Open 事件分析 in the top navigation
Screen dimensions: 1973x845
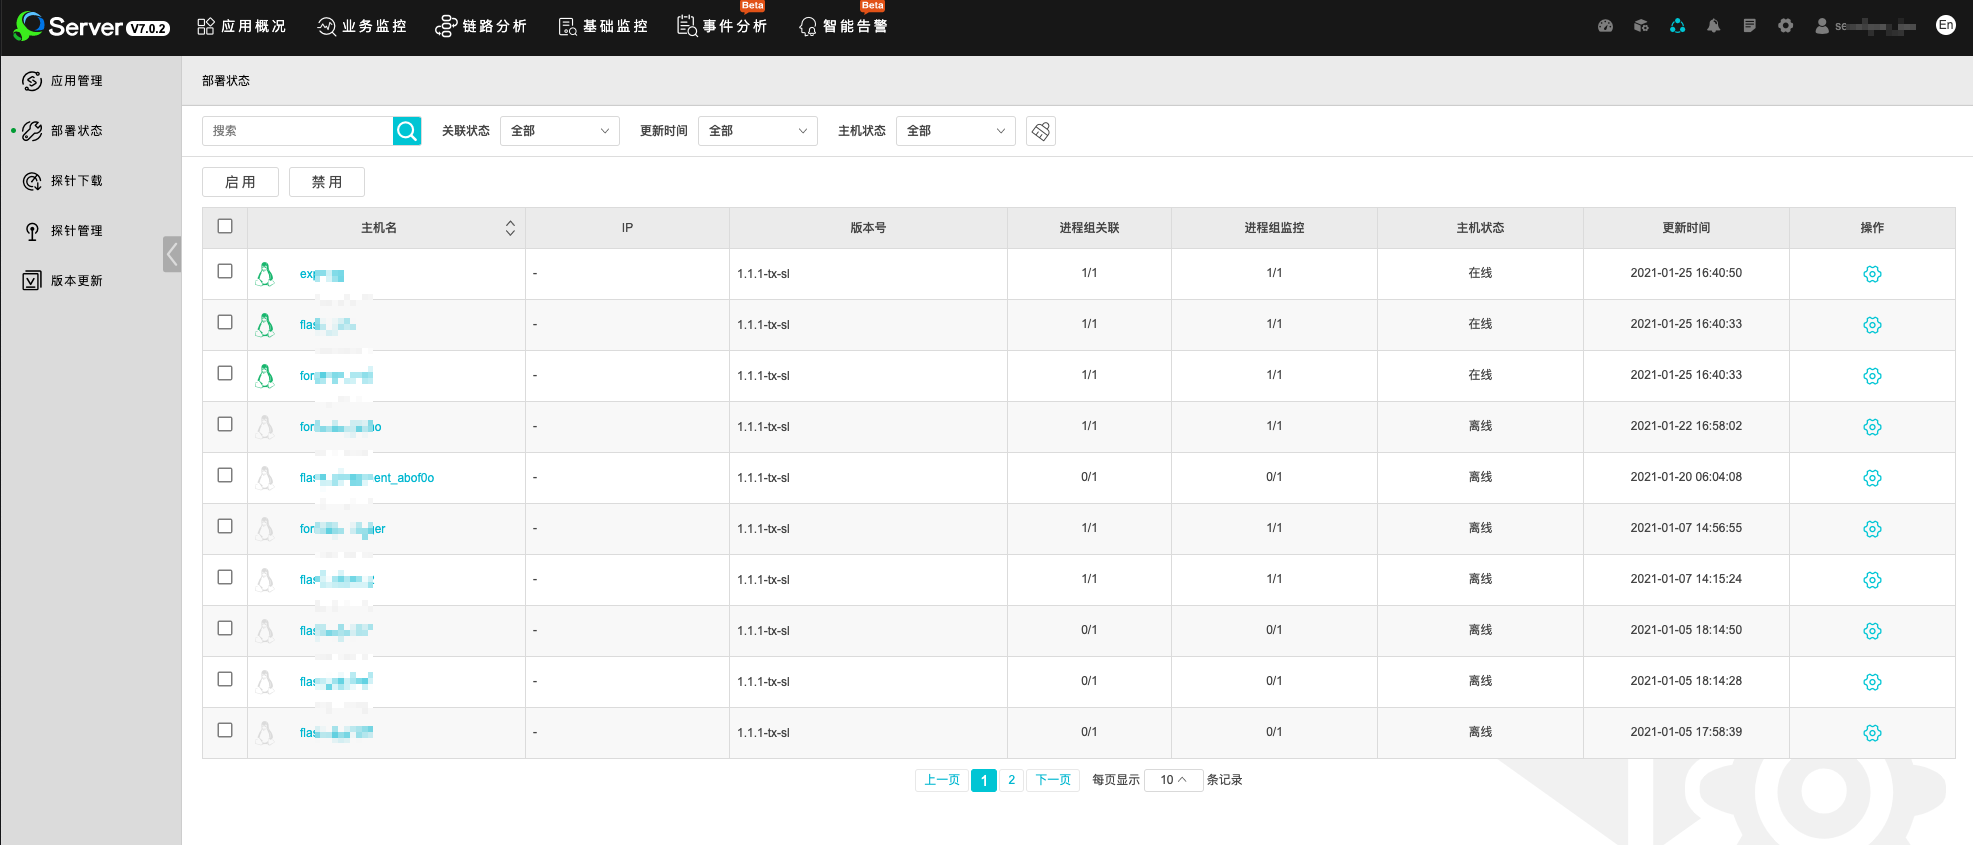point(722,26)
